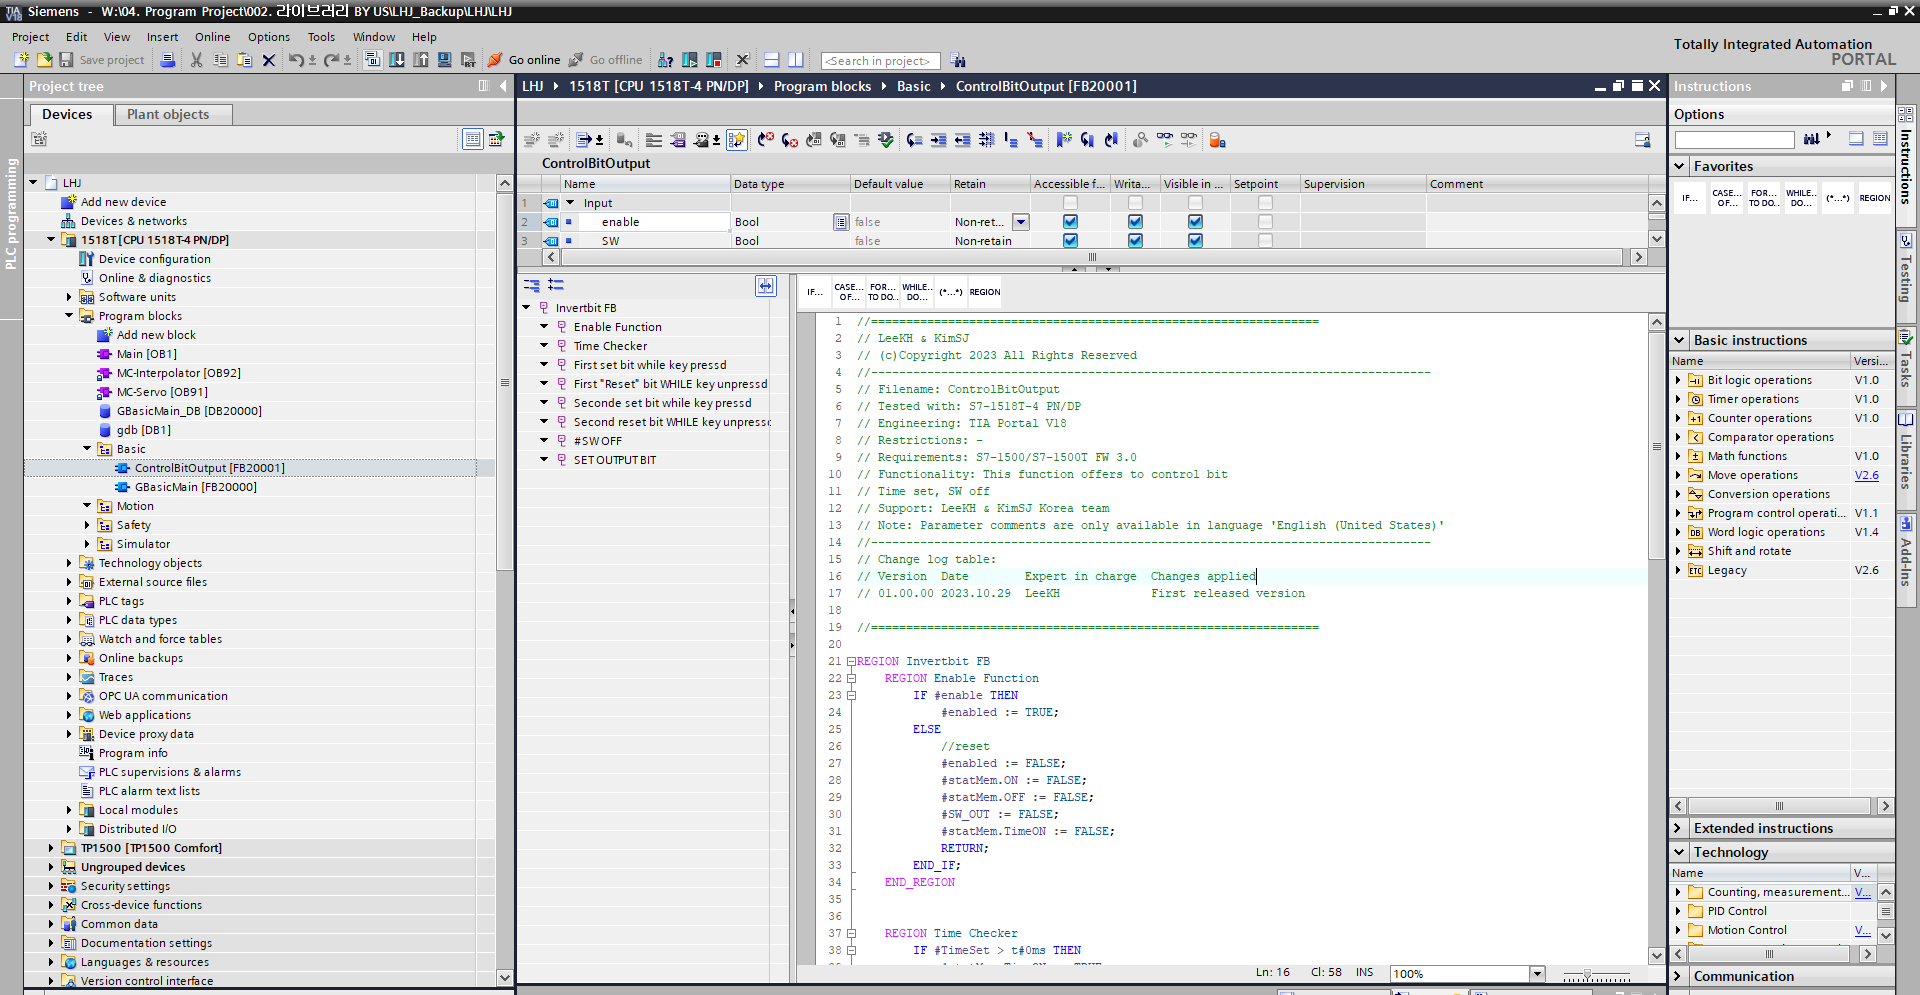Open GBasicMain [FB20000] block
1920x995 pixels.
pos(195,487)
